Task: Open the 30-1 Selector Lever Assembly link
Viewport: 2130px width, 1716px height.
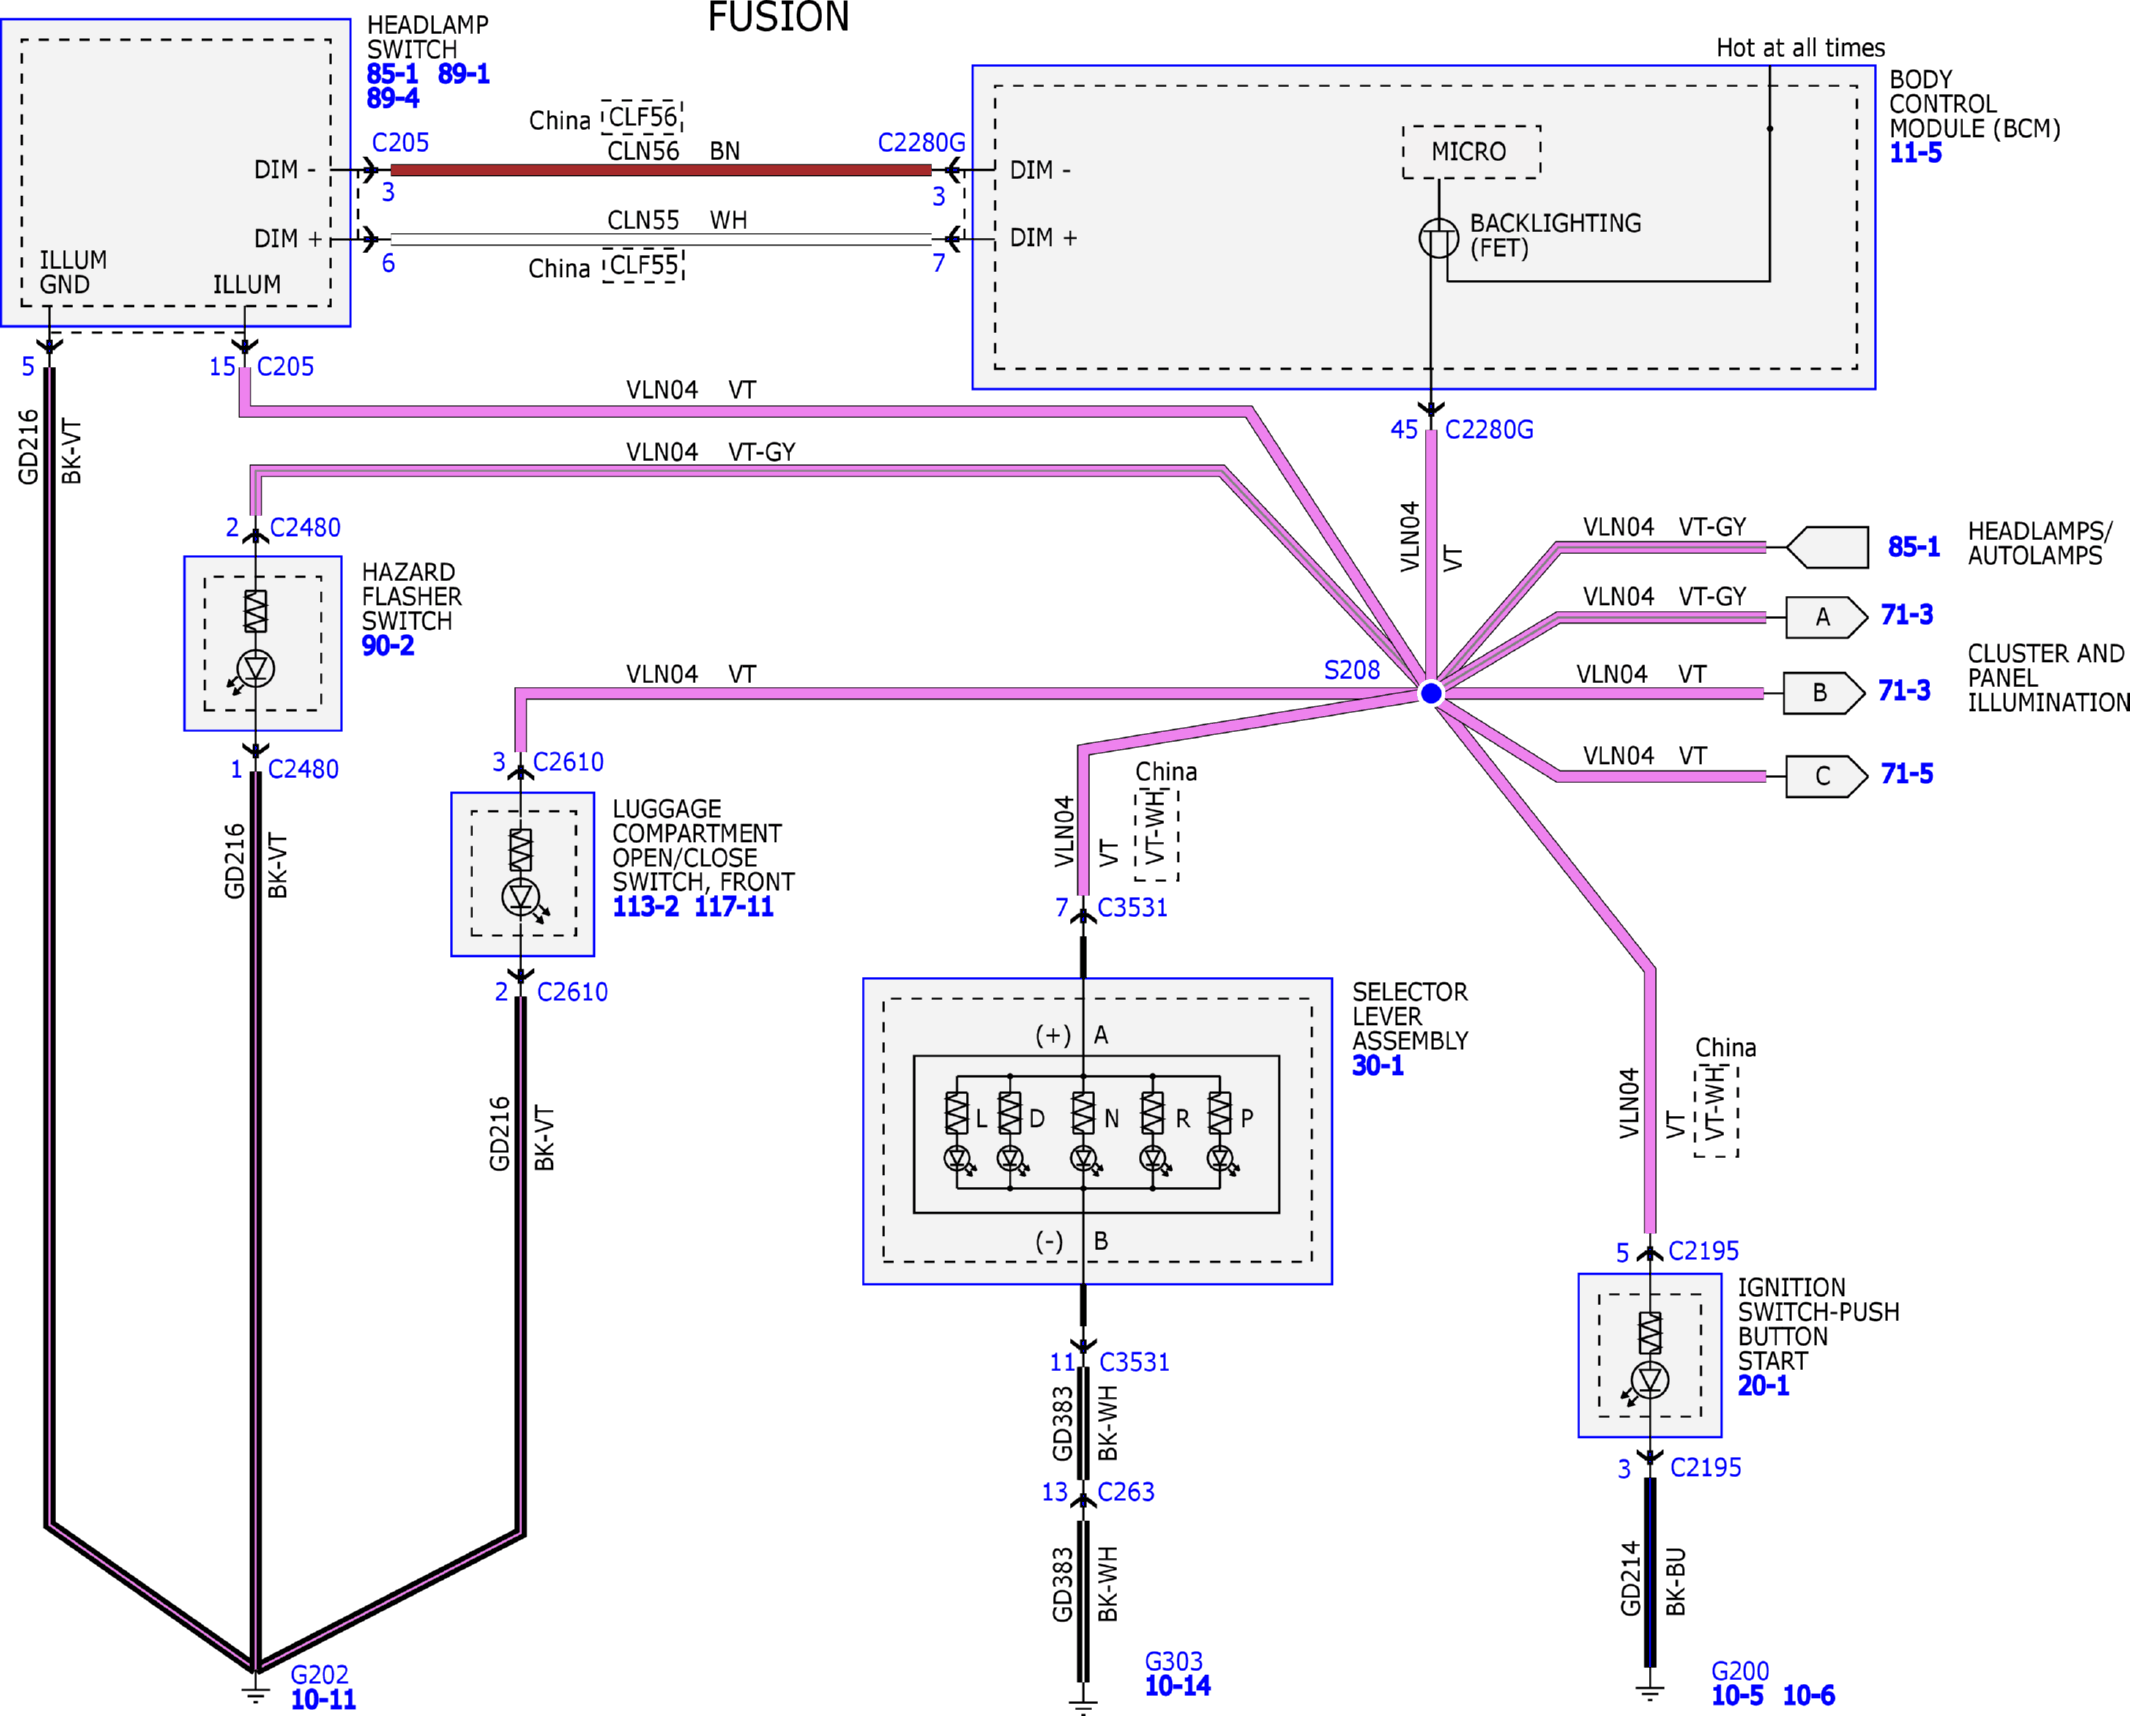Action: (1378, 1066)
